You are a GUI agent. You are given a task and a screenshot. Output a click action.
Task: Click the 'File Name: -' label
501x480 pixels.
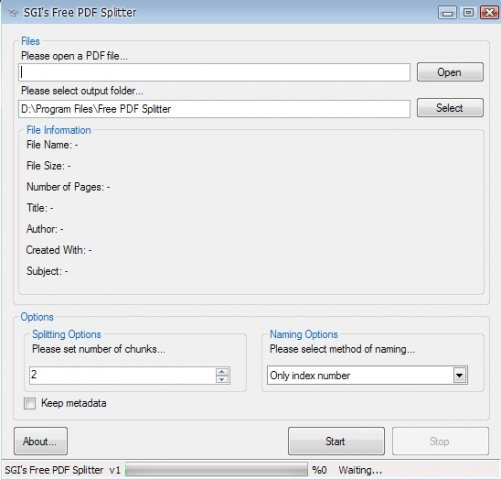coord(52,145)
